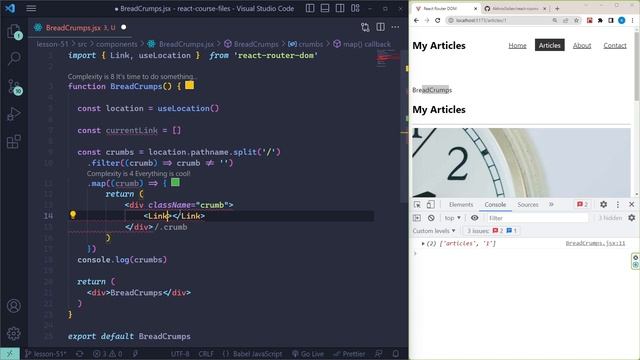Click the Open Changes compare icon in editor toolbar
This screenshot has height=360, width=640.
[x=365, y=27]
